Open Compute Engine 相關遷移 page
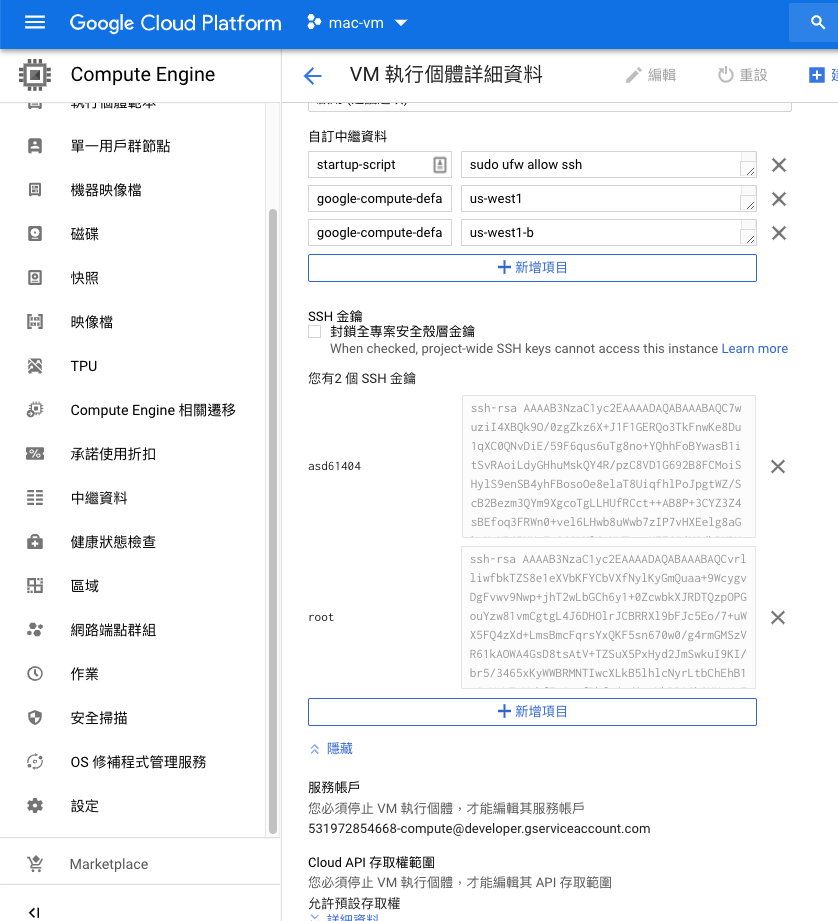 click(153, 410)
